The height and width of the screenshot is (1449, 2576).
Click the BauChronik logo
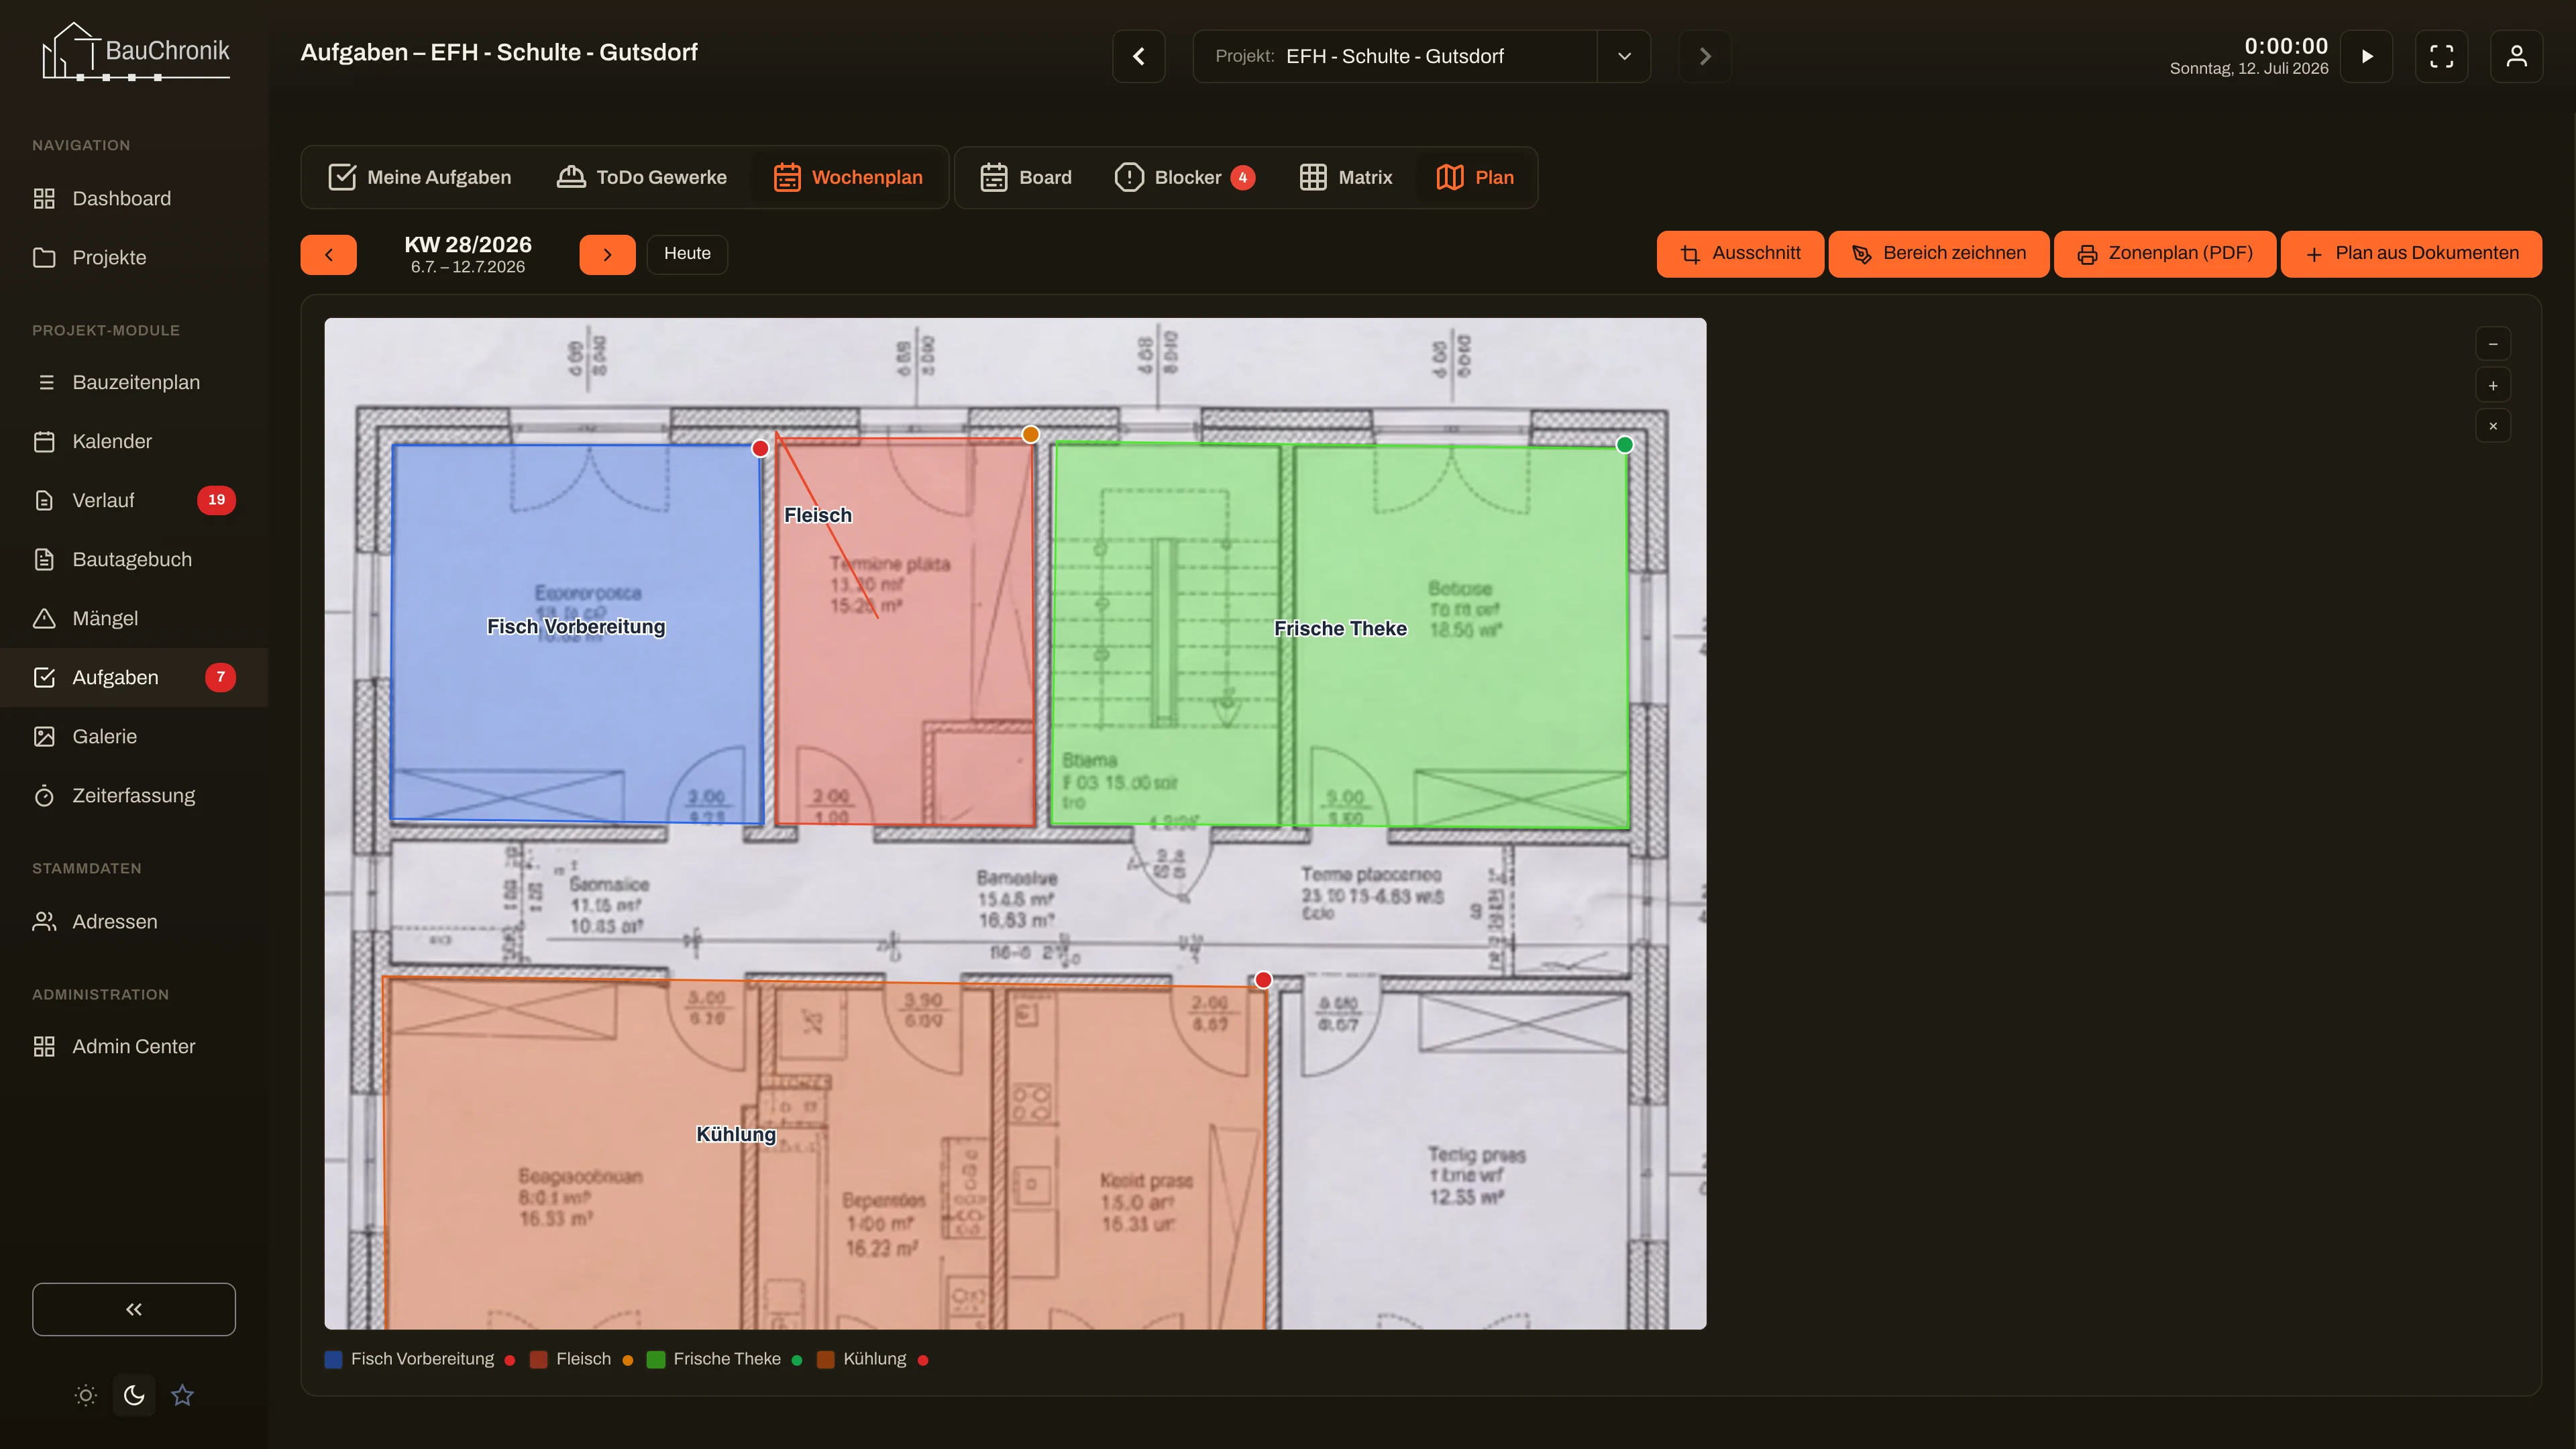[135, 51]
